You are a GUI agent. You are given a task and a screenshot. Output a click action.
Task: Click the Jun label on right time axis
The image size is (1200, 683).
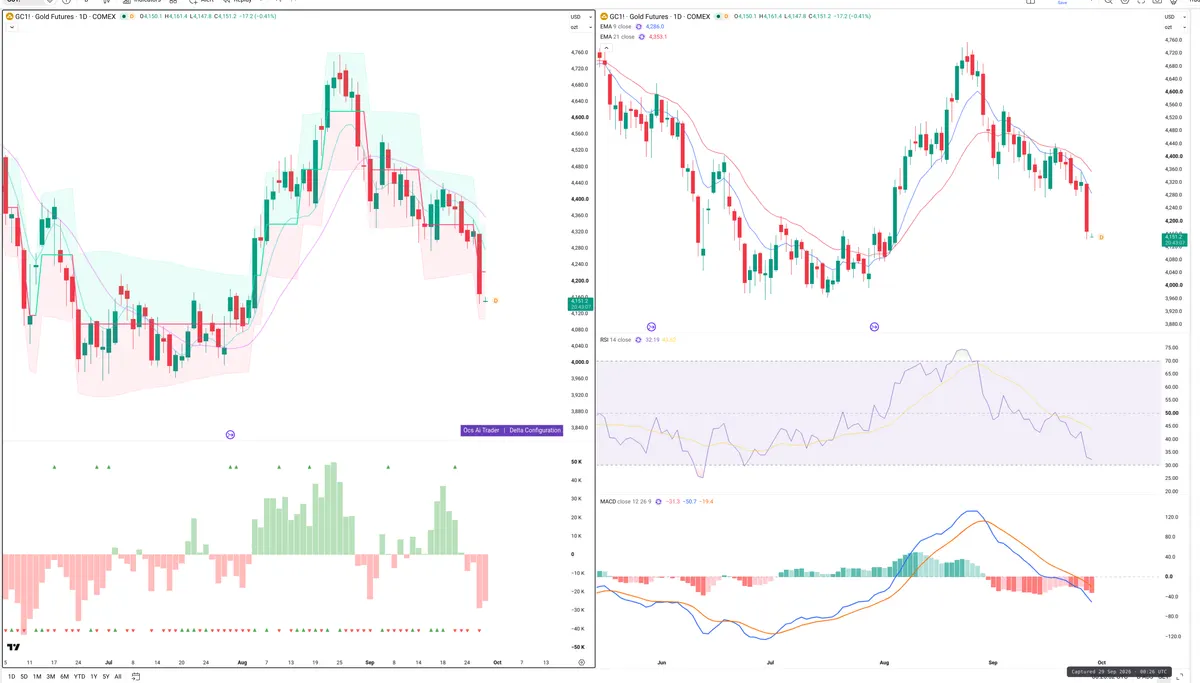[x=661, y=662]
